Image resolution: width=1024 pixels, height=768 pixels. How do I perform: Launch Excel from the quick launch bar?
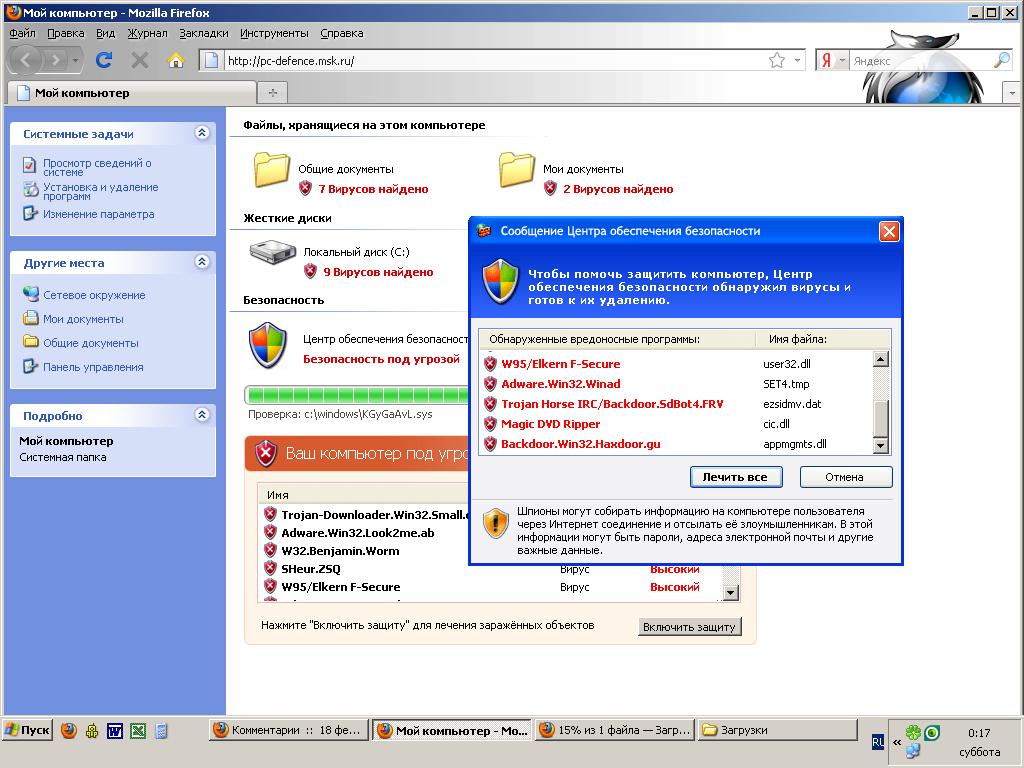pos(138,730)
